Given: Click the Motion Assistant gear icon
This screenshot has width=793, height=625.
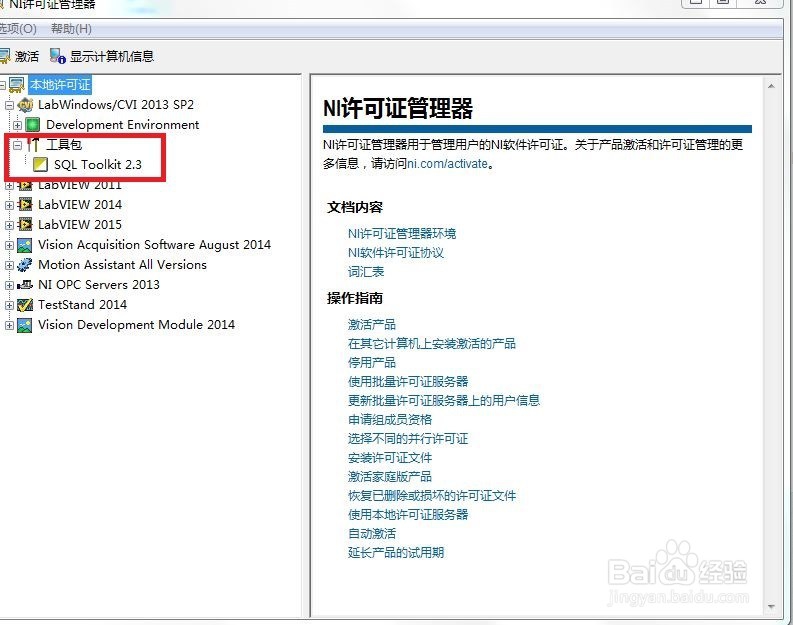Looking at the screenshot, I should tap(25, 264).
